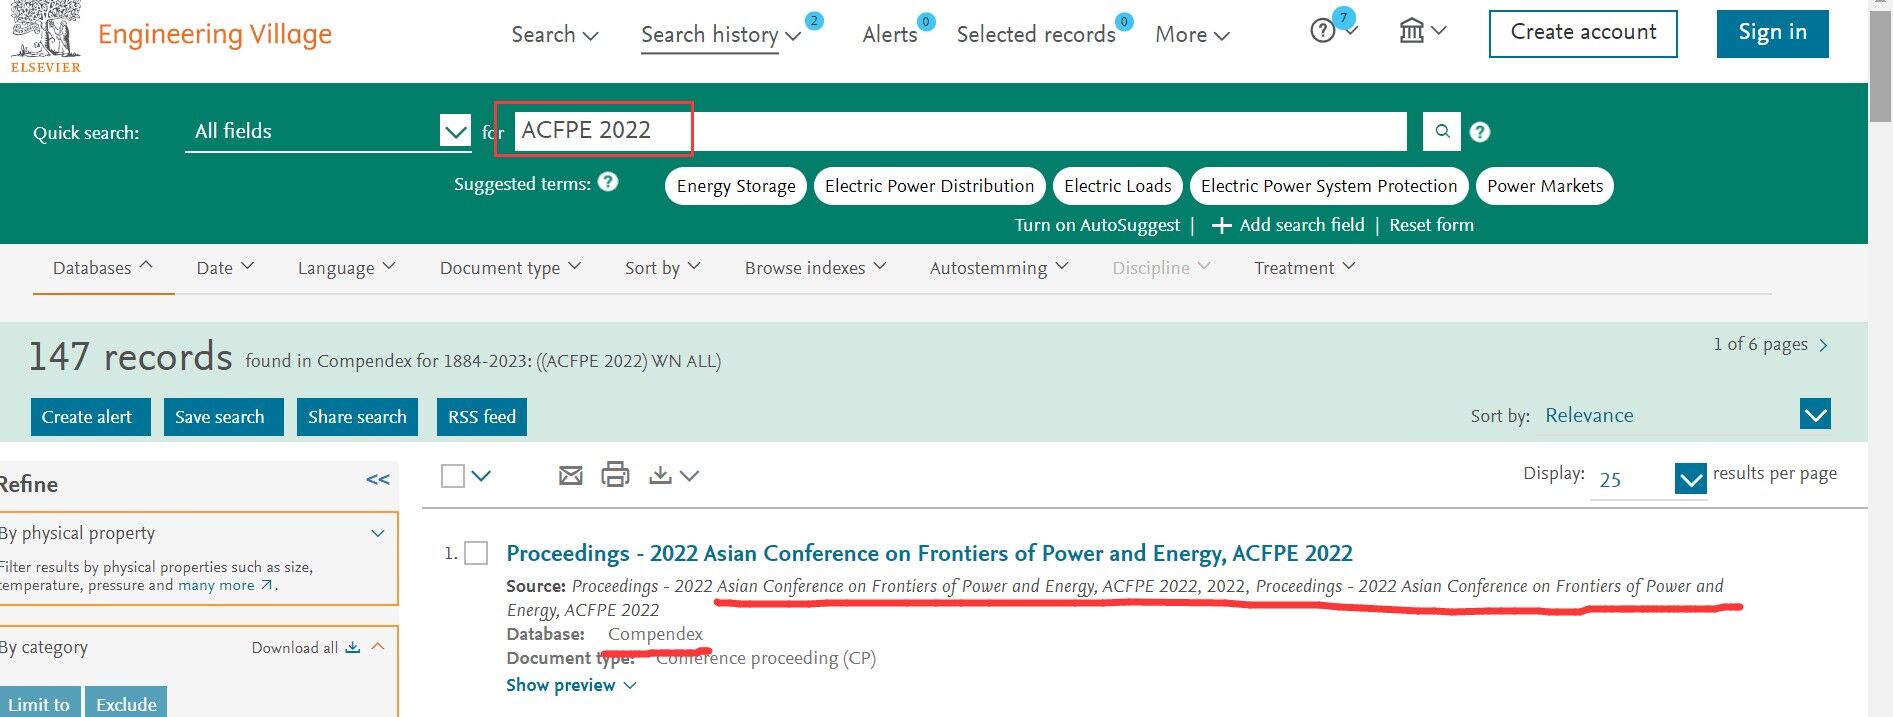Screen dimensions: 1893x717
Task: Click Turn on AutoSuggest link
Action: point(1097,225)
